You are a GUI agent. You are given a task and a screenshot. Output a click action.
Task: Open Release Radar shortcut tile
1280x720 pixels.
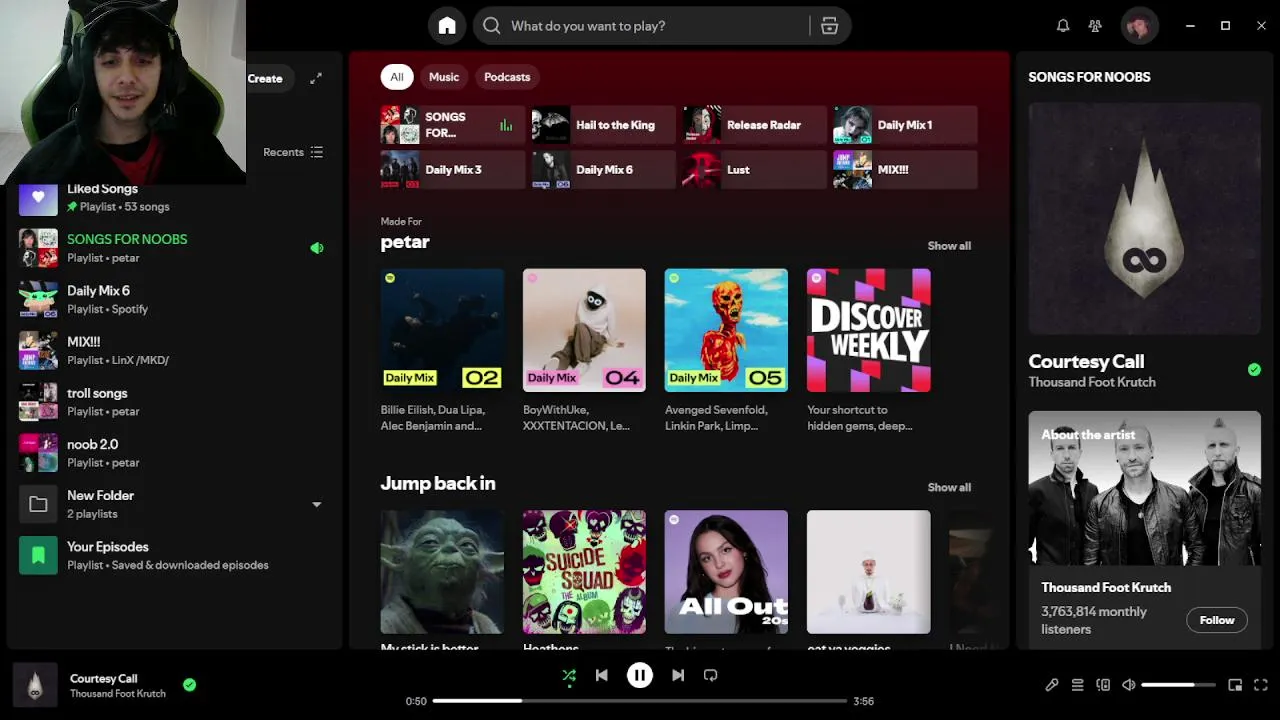[754, 125]
